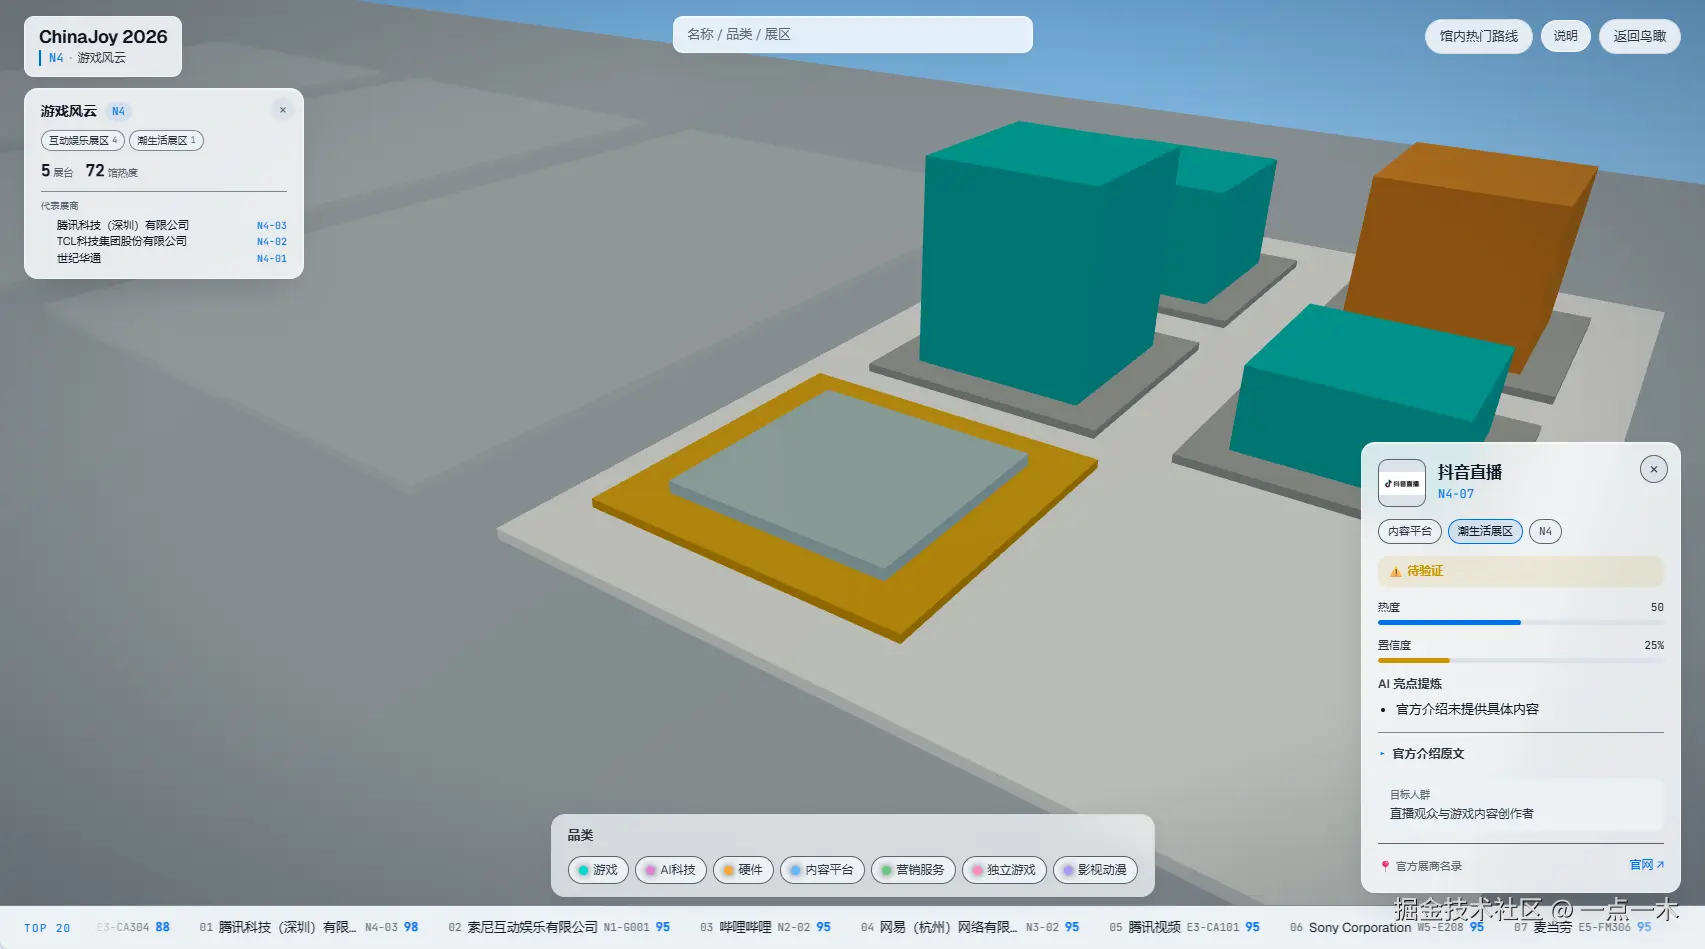1705x949 pixels.
Task: Click 返回鸟瞰 to return to overview
Action: click(x=1639, y=36)
